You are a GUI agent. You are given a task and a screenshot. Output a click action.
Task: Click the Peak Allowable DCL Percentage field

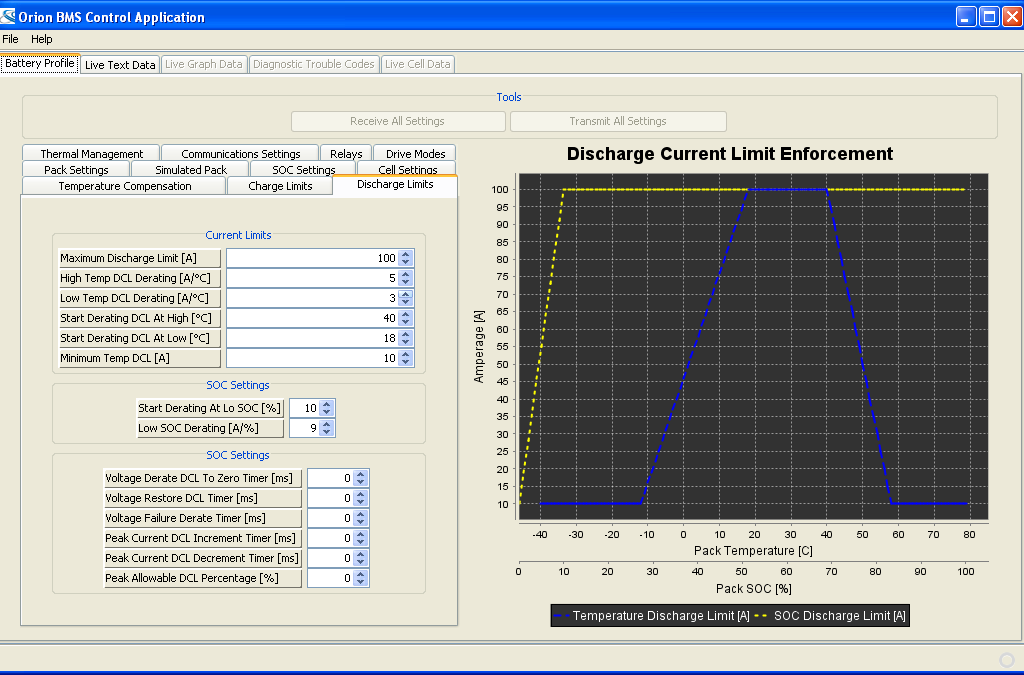[330, 578]
